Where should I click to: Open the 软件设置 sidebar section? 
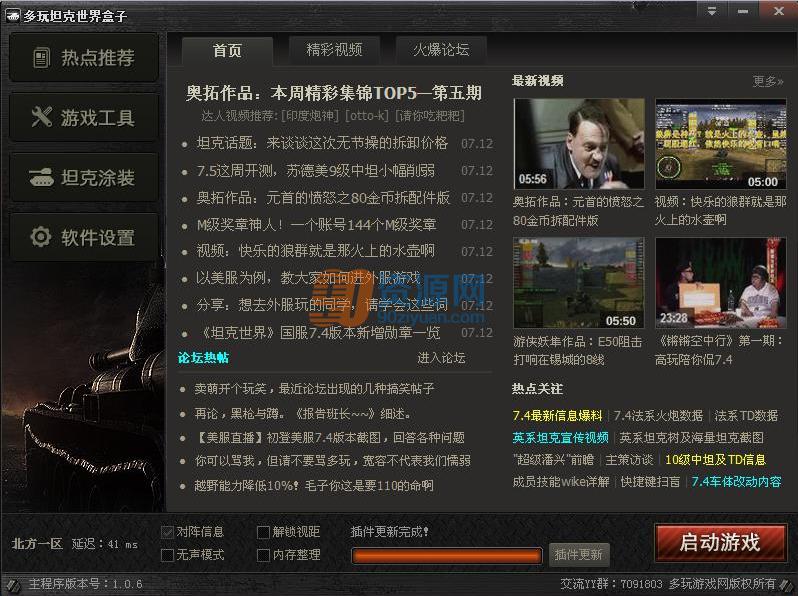[83, 238]
